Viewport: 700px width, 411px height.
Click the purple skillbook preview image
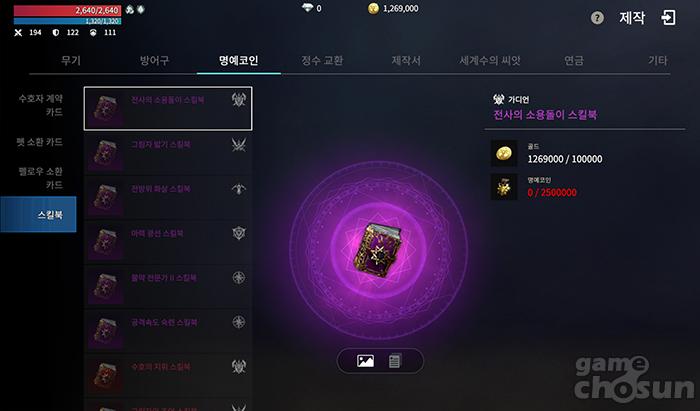(378, 250)
